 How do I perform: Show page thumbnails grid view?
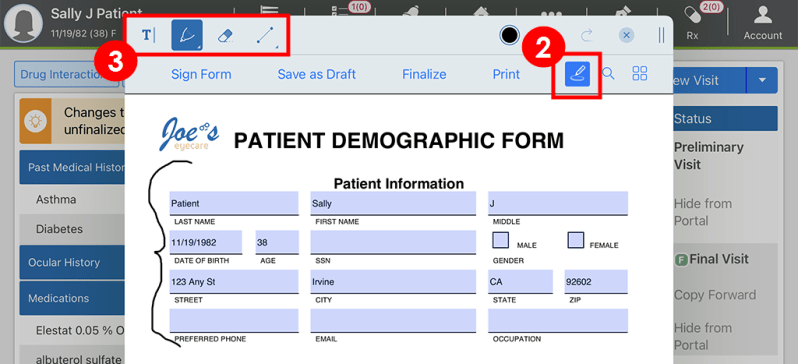[639, 74]
